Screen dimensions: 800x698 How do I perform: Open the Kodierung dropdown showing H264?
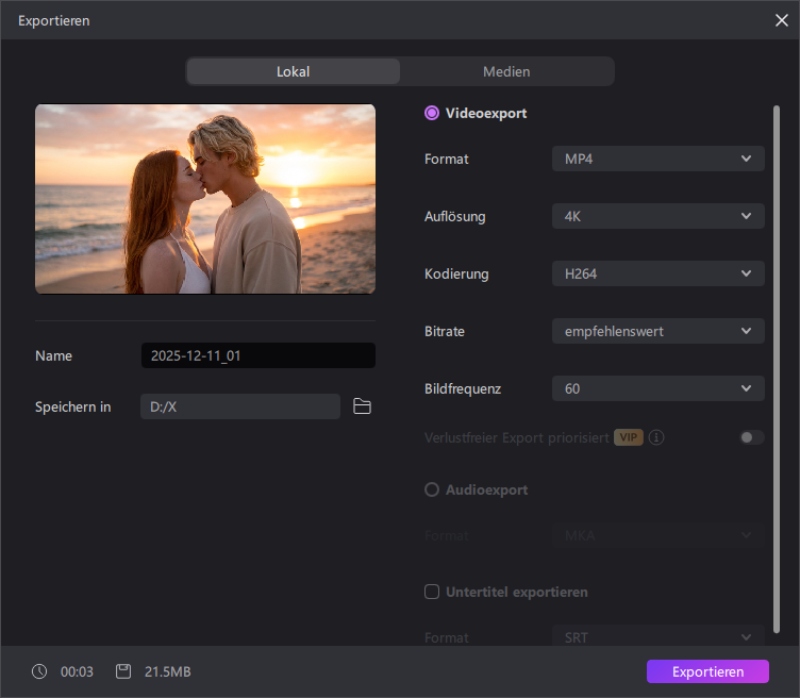(658, 274)
